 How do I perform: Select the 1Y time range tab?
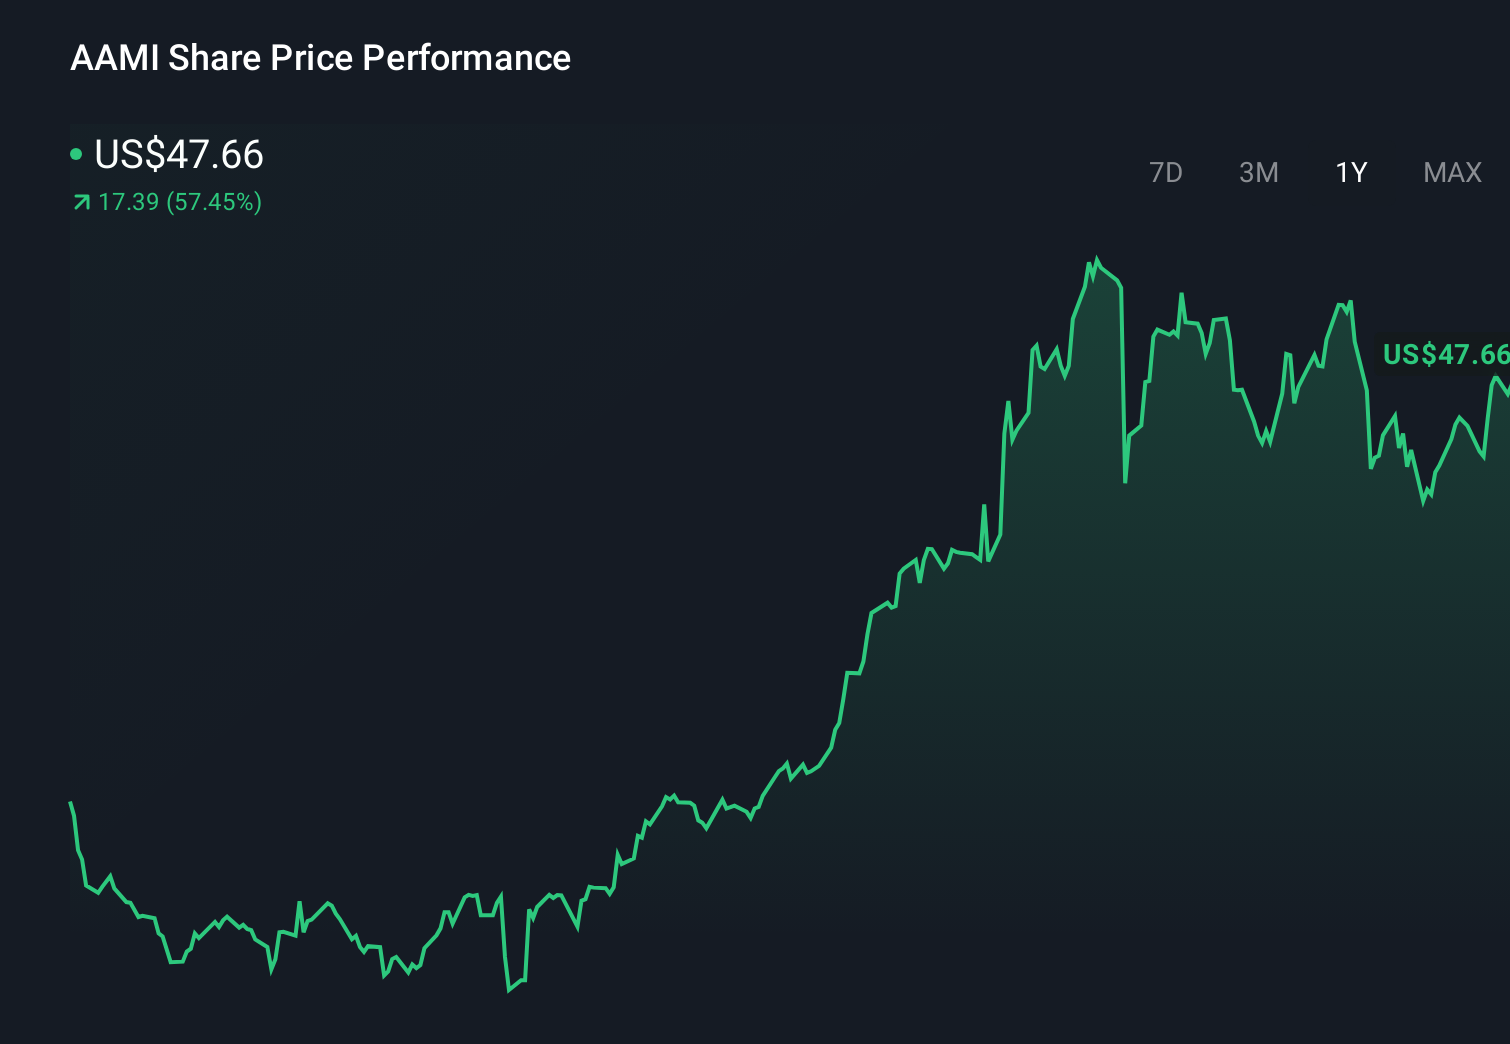[1350, 172]
